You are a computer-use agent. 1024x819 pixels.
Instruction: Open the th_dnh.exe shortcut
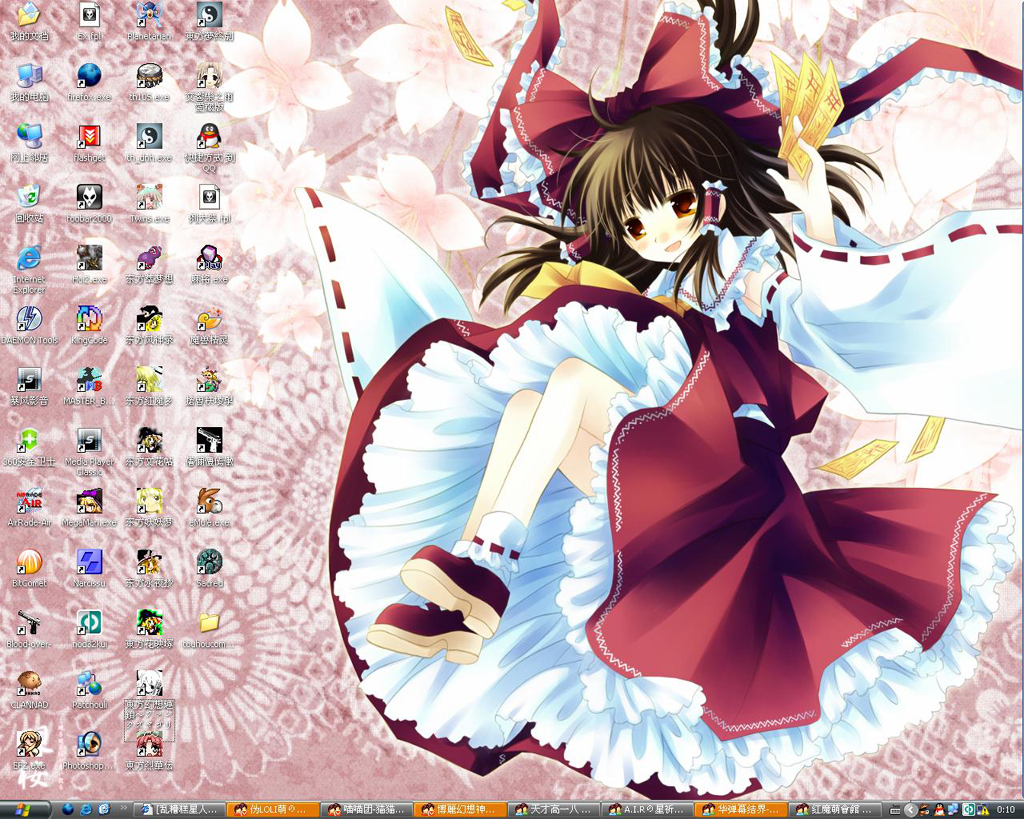pos(149,143)
